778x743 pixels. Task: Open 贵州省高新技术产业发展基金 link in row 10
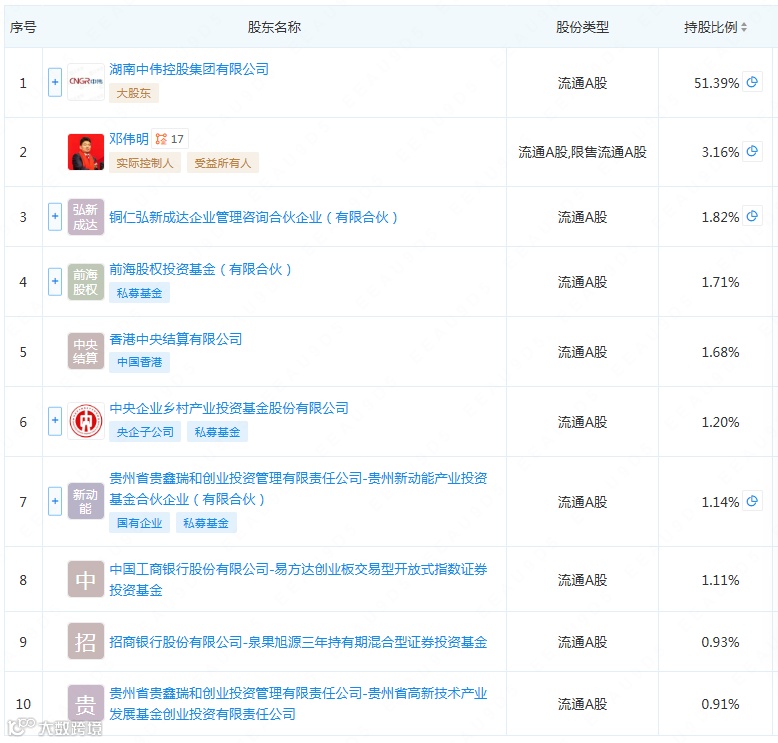click(x=298, y=703)
